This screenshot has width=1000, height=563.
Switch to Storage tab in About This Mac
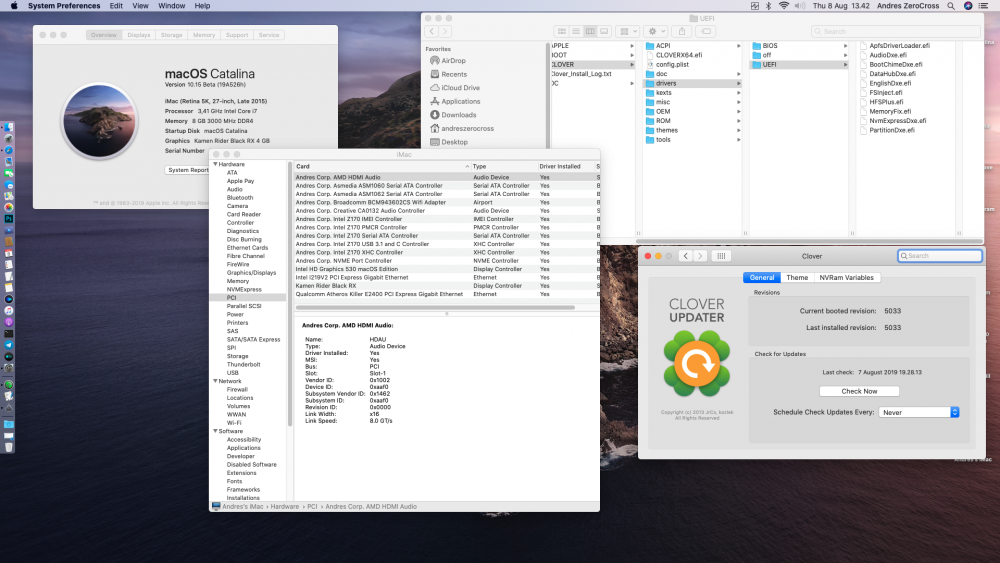point(172,35)
